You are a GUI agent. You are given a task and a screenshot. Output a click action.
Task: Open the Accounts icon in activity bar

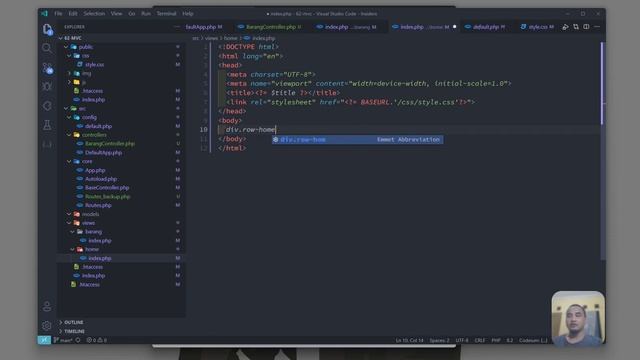(47, 306)
